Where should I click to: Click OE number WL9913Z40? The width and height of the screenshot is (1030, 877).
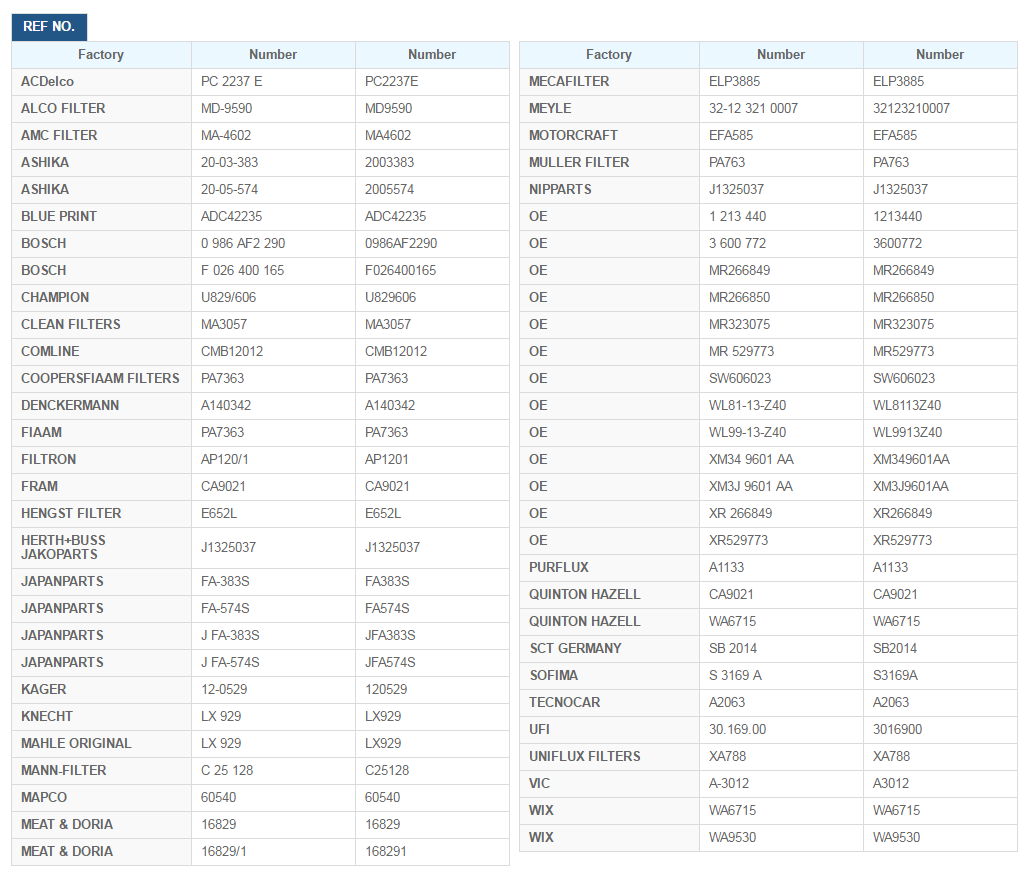(x=907, y=432)
